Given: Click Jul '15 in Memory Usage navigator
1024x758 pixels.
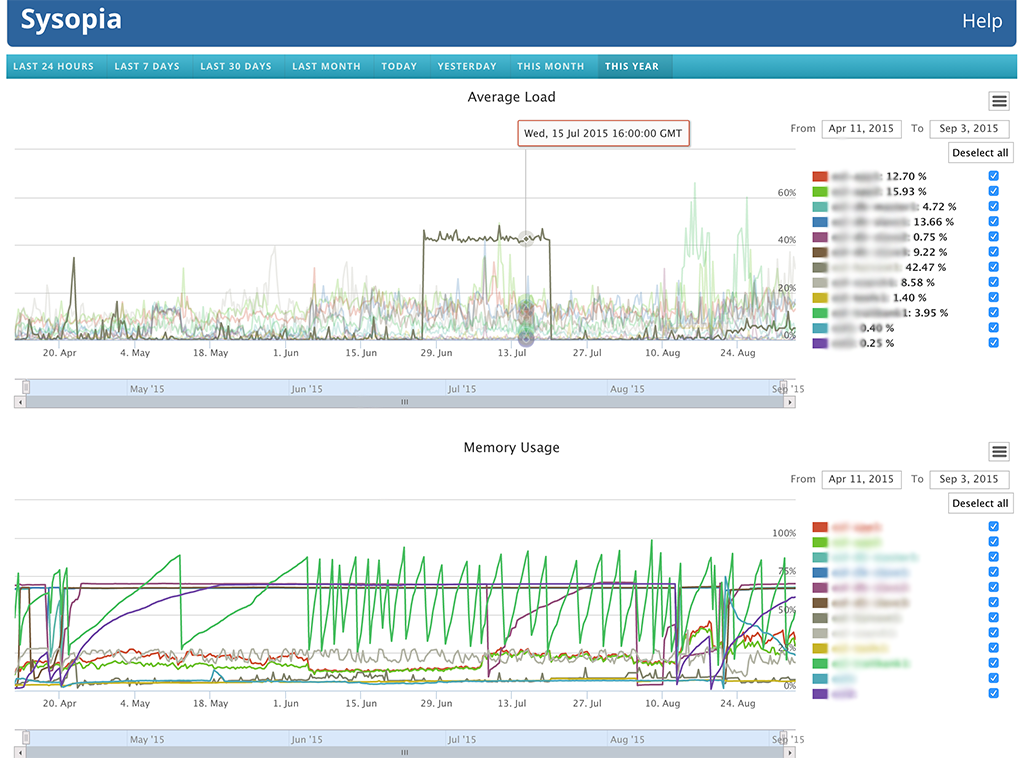Looking at the screenshot, I should (462, 740).
